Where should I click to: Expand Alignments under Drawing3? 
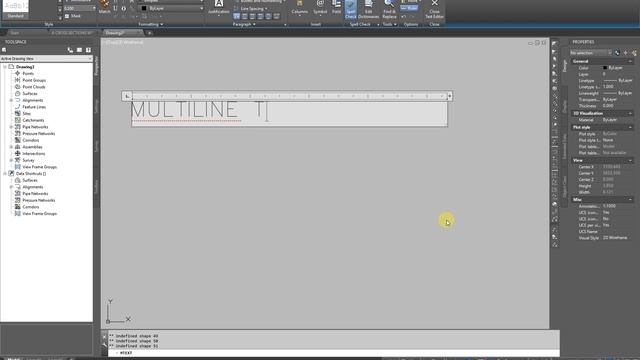click(x=11, y=100)
